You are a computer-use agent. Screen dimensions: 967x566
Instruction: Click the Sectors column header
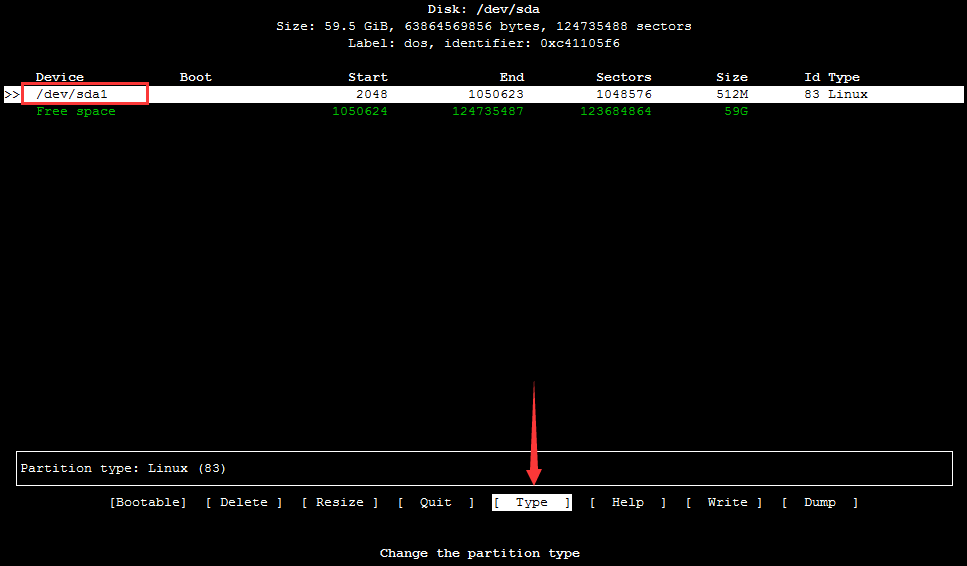[x=623, y=77]
